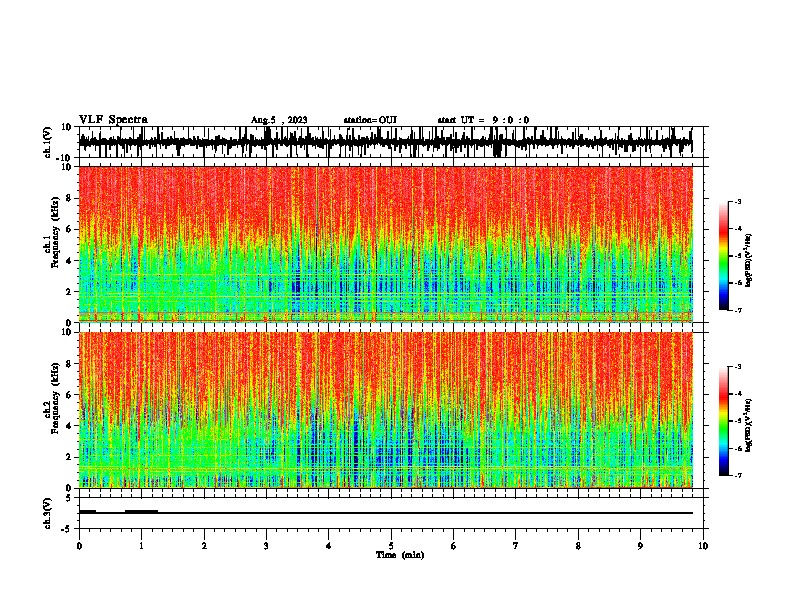Click the ch.1 colorbar log(PSD) label

point(749,261)
